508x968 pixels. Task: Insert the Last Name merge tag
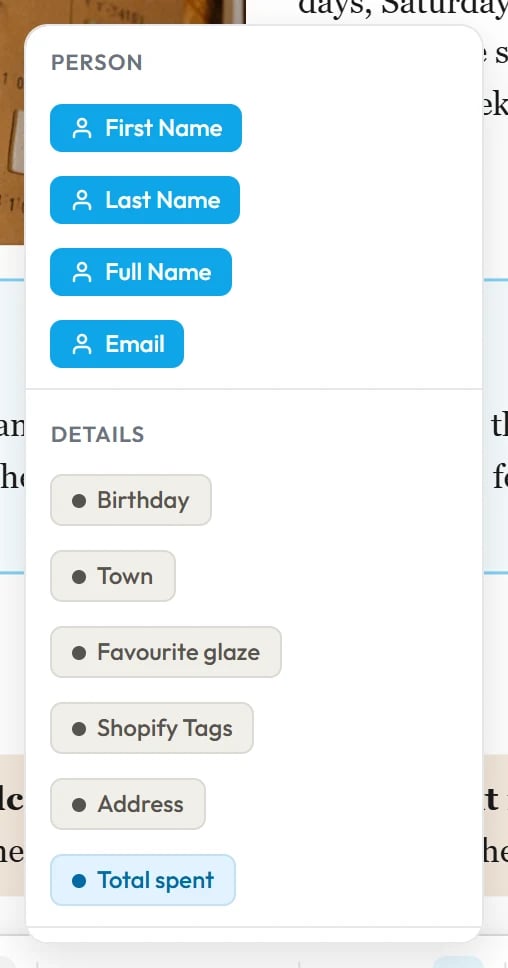point(145,200)
